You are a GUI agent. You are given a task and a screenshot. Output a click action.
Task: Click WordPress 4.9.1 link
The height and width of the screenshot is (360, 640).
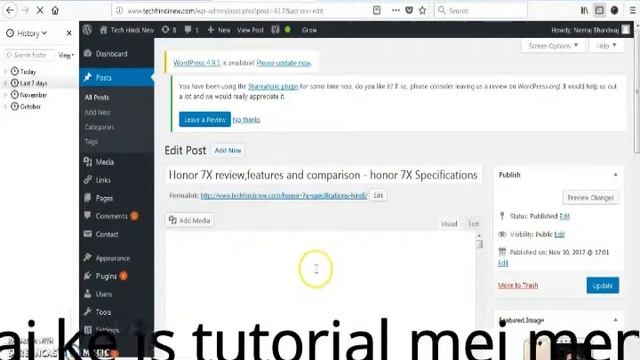click(x=197, y=63)
